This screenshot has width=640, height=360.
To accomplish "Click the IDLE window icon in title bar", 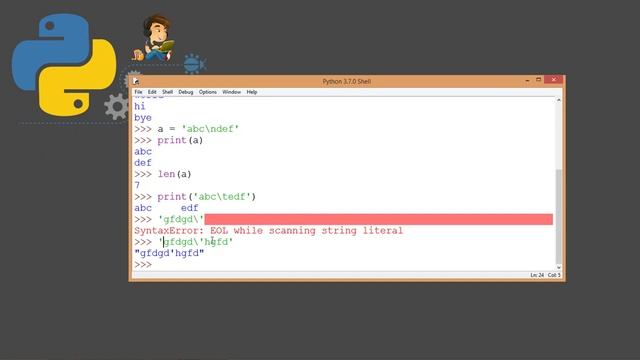I will coord(136,81).
